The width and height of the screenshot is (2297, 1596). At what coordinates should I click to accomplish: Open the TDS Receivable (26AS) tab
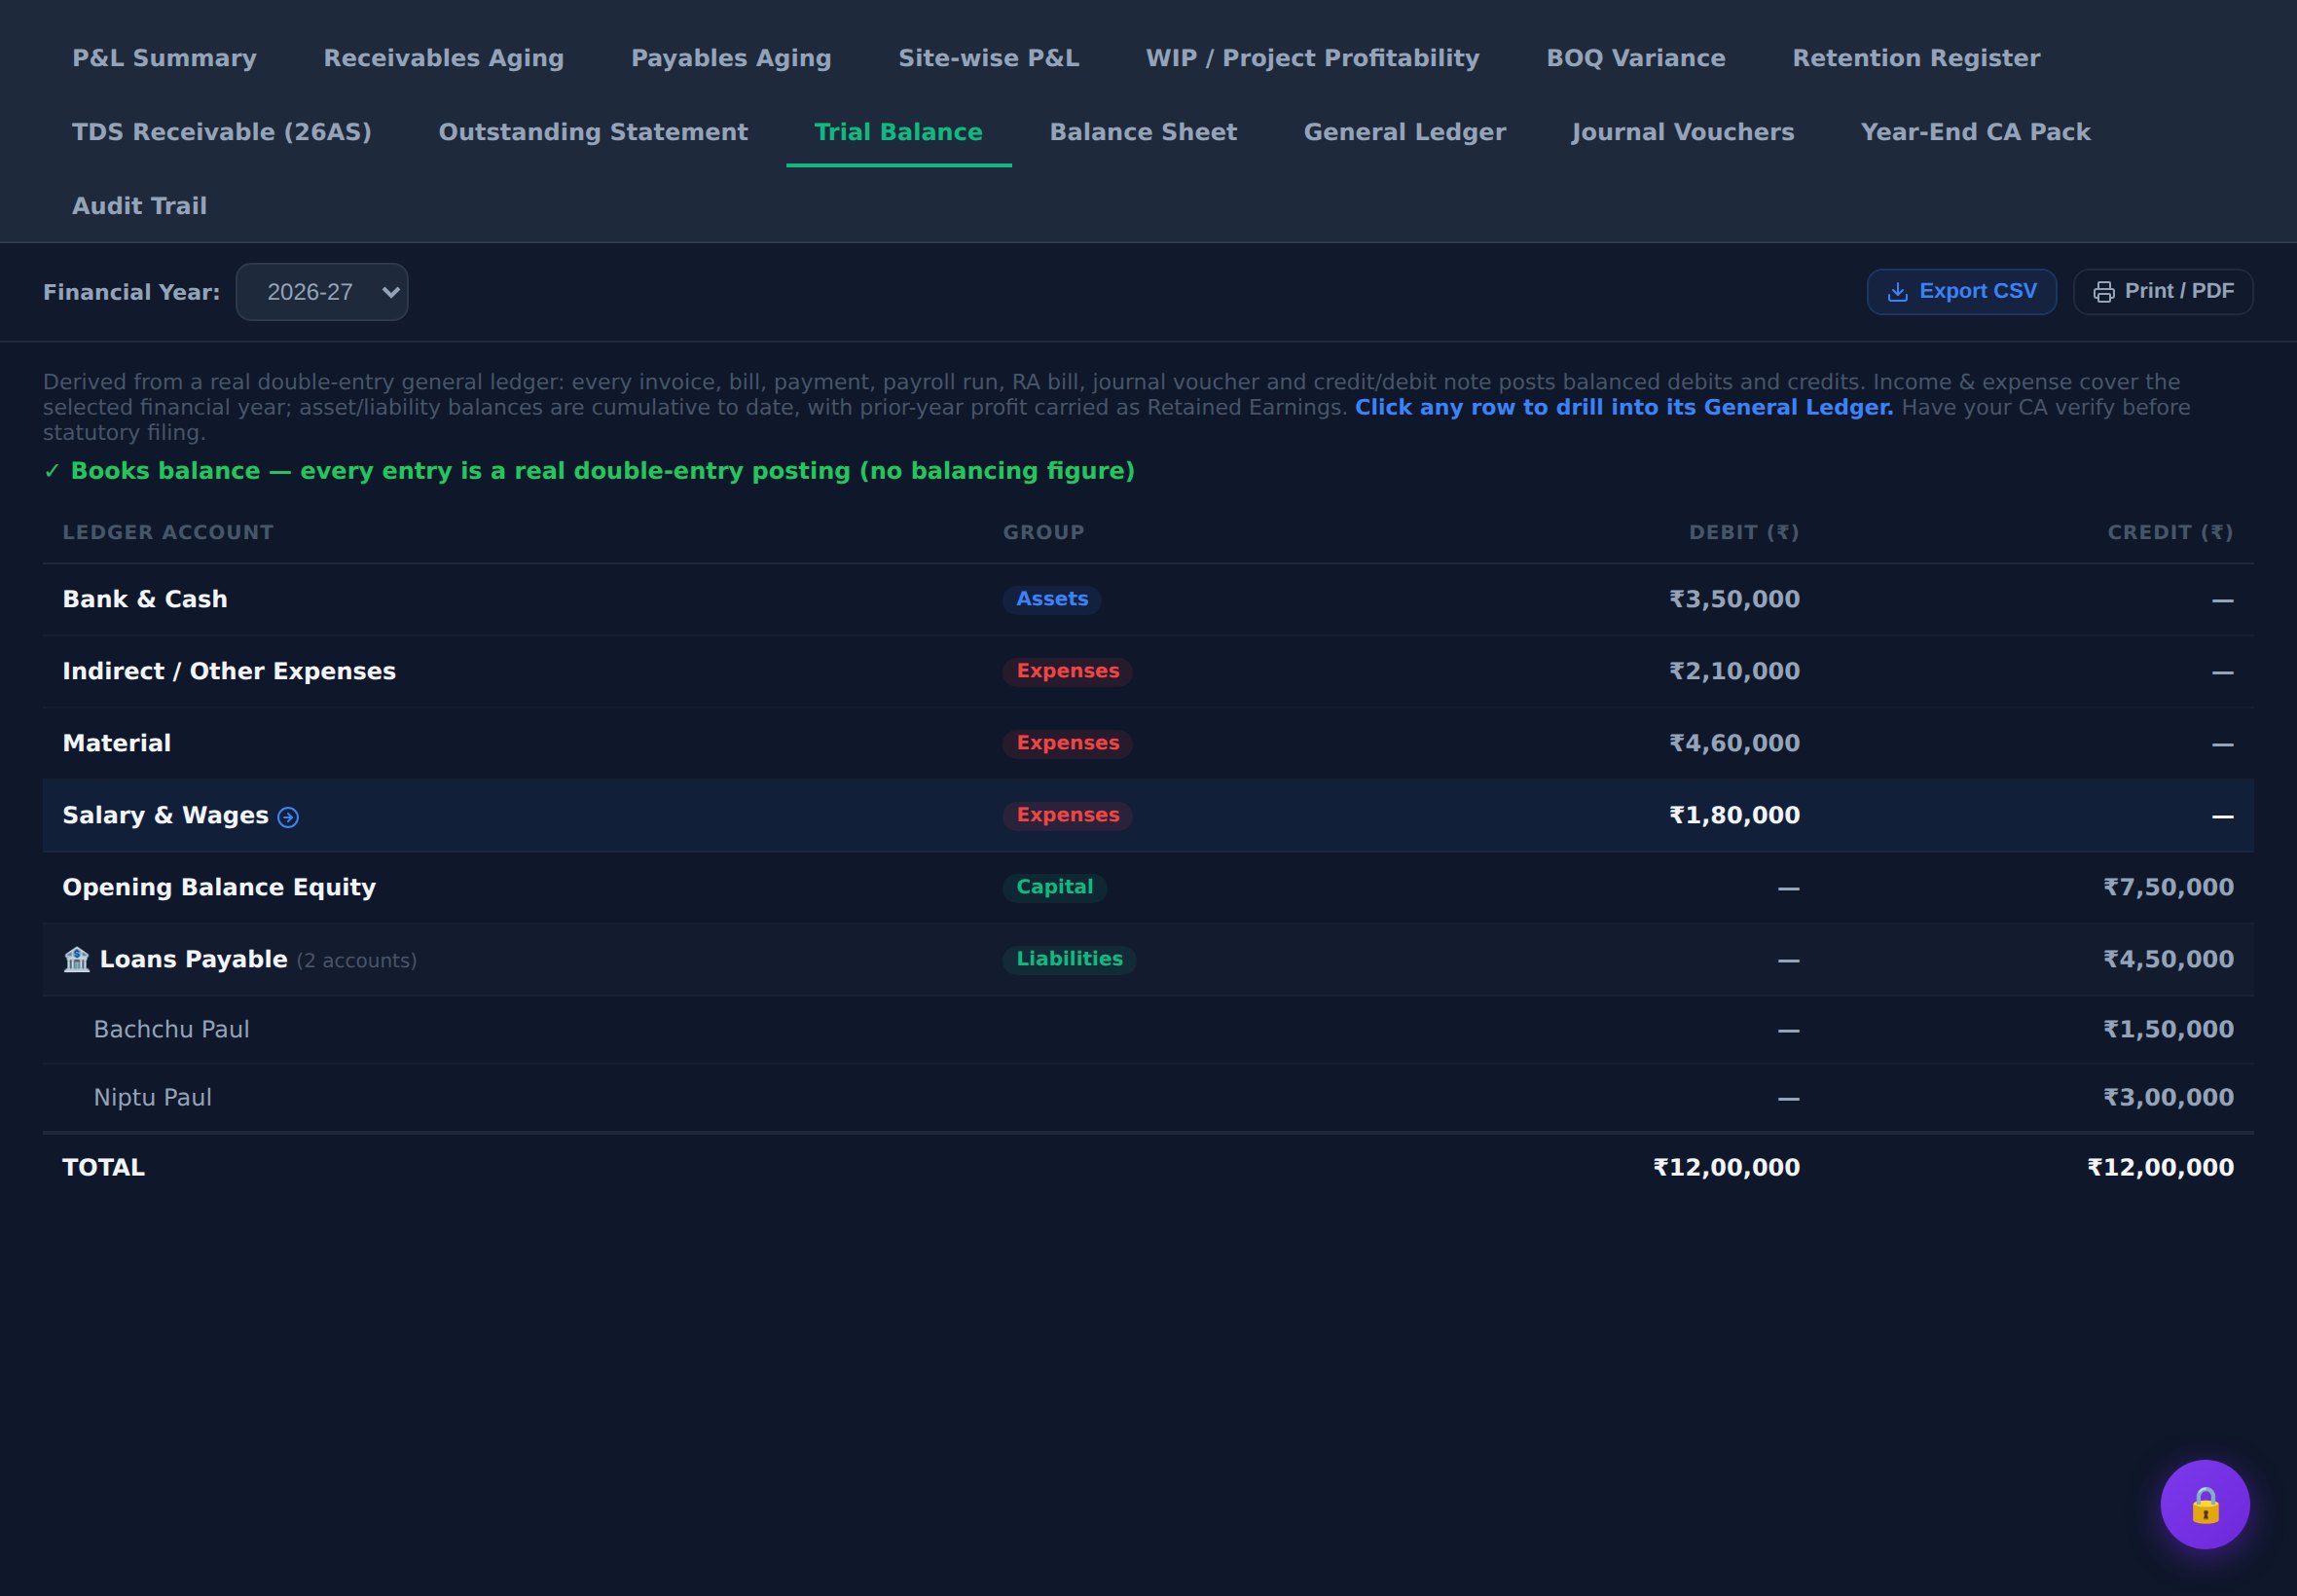pyautogui.click(x=222, y=132)
